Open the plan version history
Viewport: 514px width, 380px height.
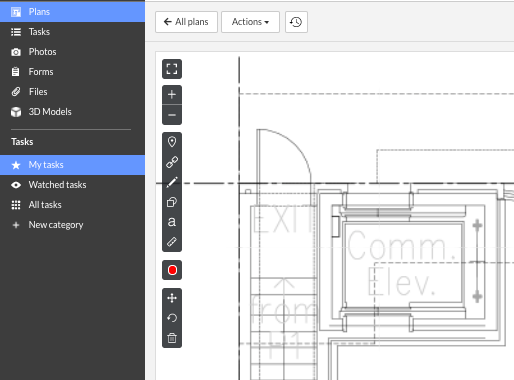pyautogui.click(x=296, y=22)
